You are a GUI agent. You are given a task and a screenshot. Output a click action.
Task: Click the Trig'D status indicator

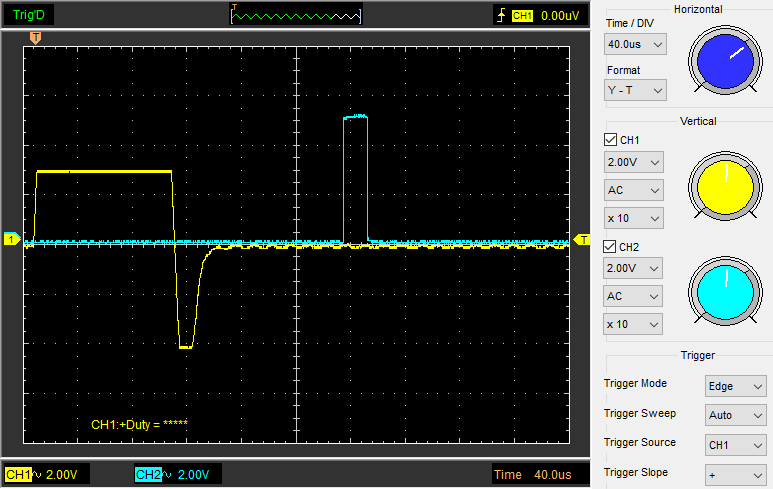pos(31,15)
